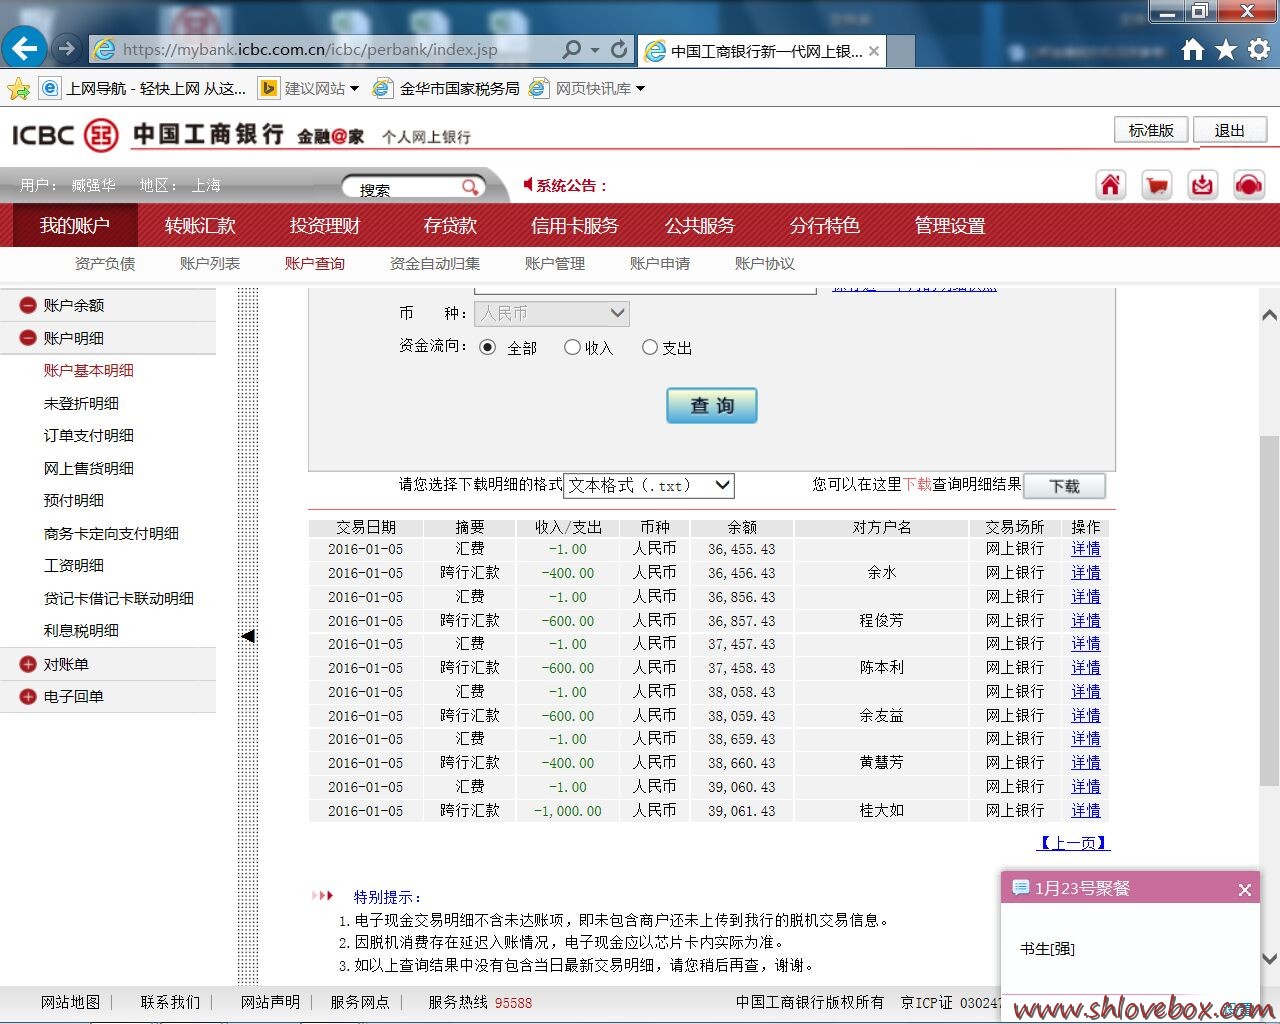Click the browser back arrow button
The image size is (1280, 1024).
point(24,48)
